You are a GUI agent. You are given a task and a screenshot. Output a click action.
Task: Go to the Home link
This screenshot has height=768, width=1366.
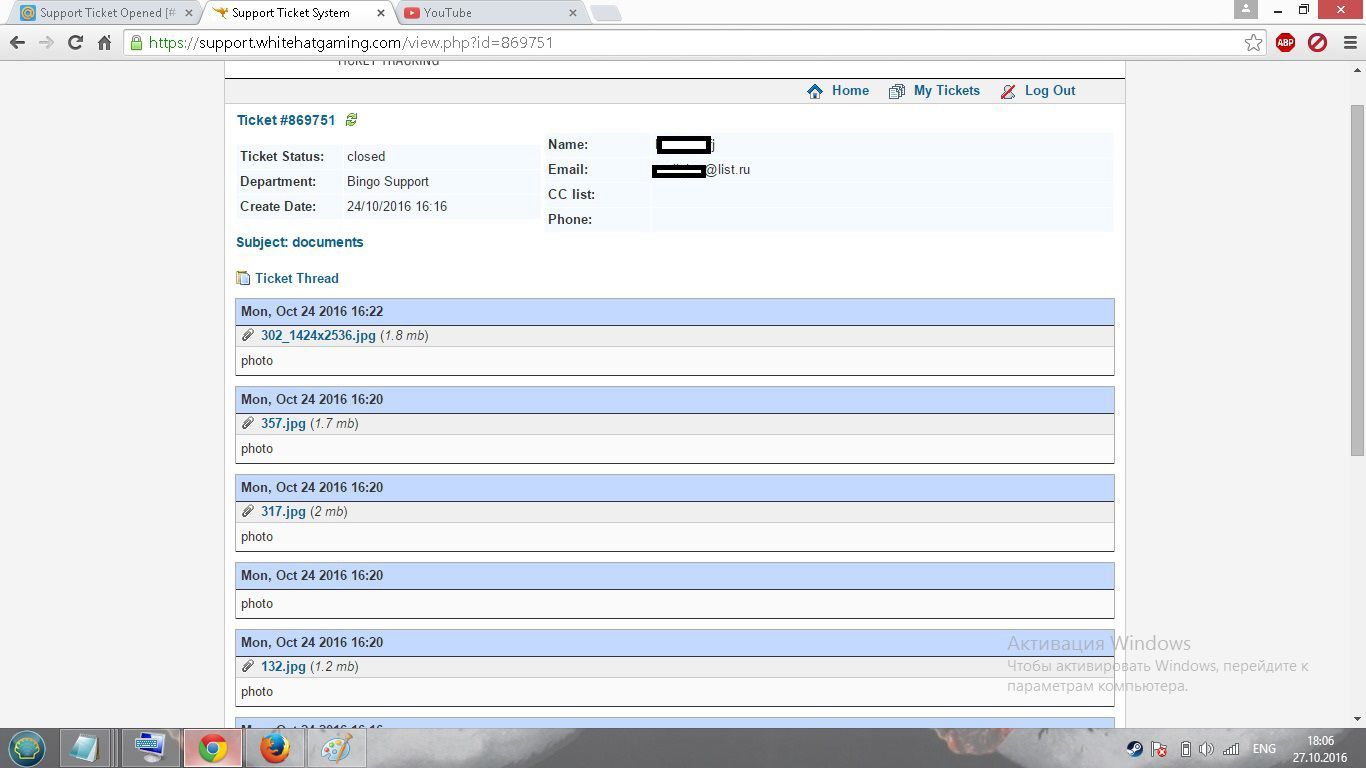850,91
